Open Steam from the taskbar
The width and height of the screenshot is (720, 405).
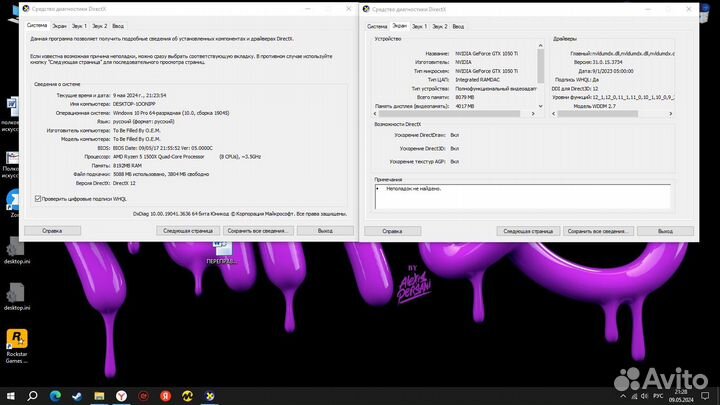(x=77, y=396)
